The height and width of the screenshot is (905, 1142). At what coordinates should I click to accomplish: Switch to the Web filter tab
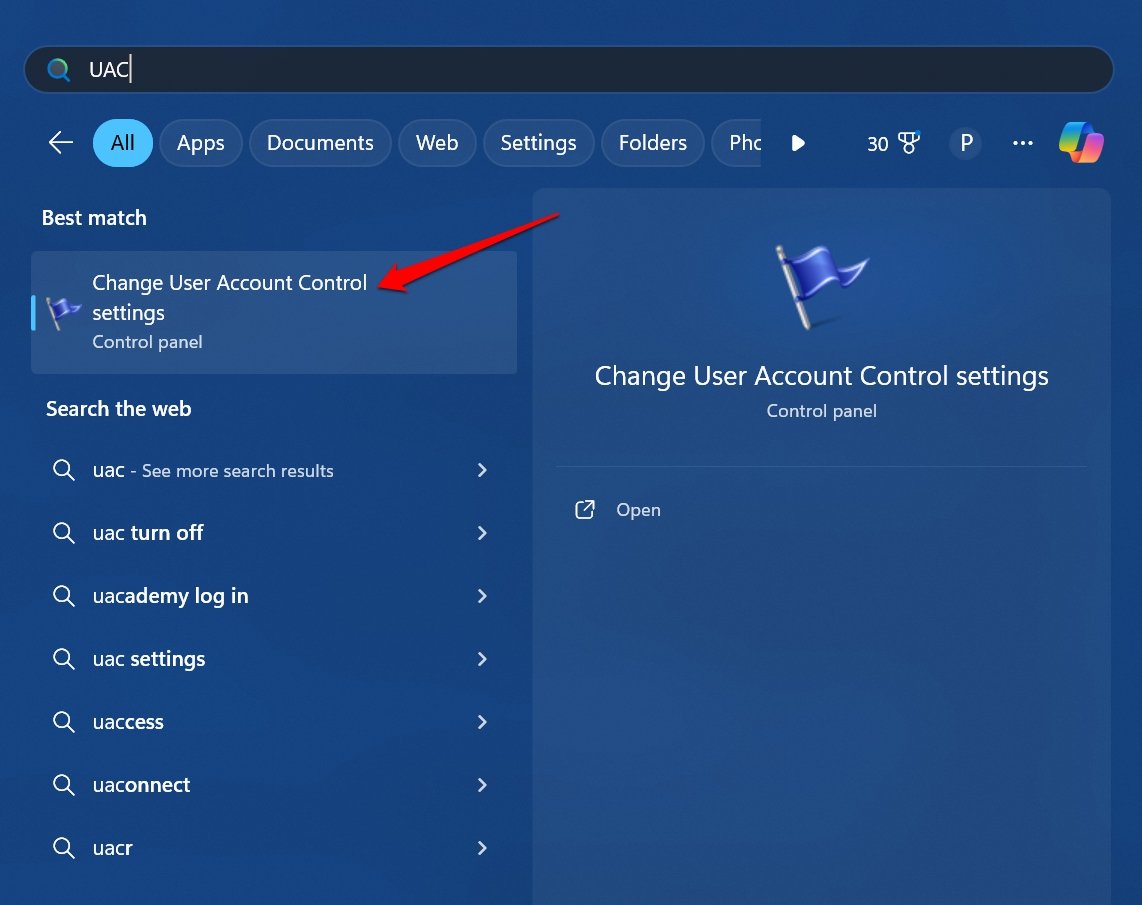tap(437, 143)
